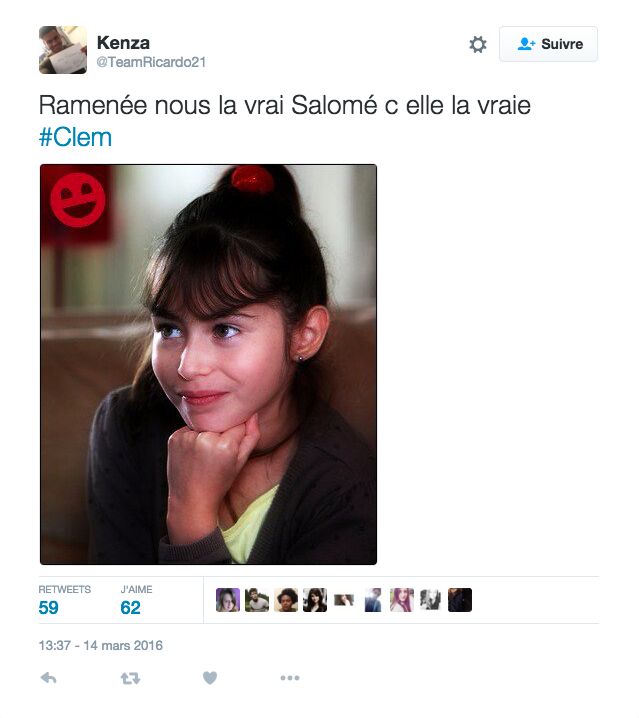Screen dimensions: 639x718
Task: Open the @TeamRicardo21 handle
Action: [151, 62]
